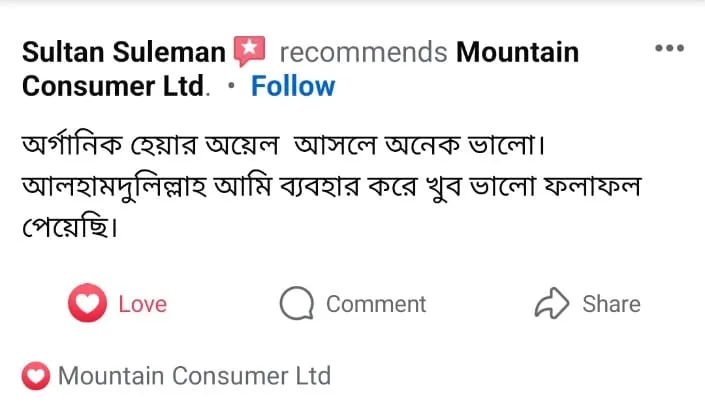This screenshot has width=705, height=413.
Task: Follow the page via the Follow link
Action: (x=293, y=86)
